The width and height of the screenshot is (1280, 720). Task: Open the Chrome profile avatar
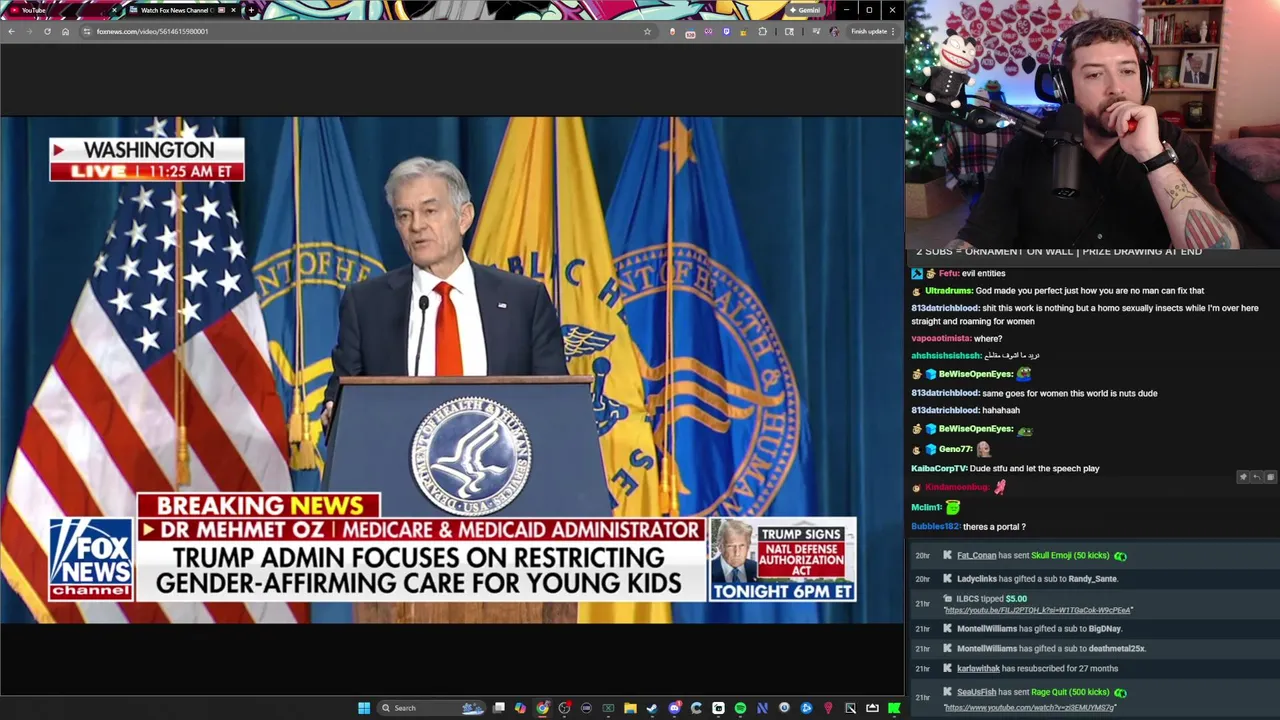tap(834, 31)
